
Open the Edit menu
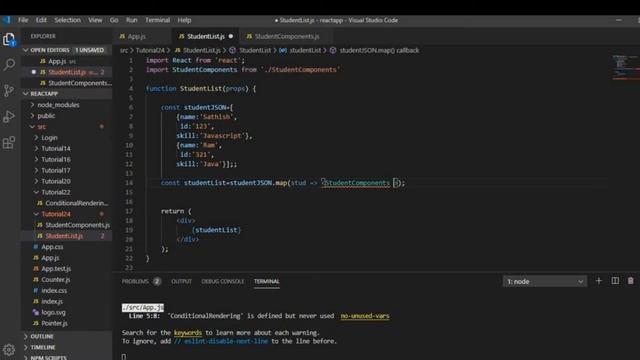[41, 20]
